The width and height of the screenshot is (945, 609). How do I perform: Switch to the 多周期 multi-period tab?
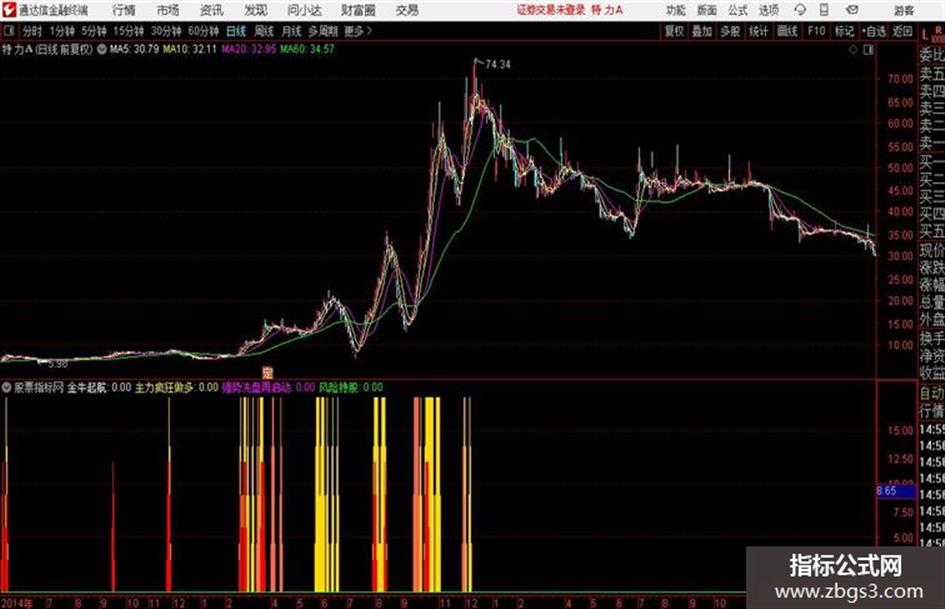click(x=323, y=31)
